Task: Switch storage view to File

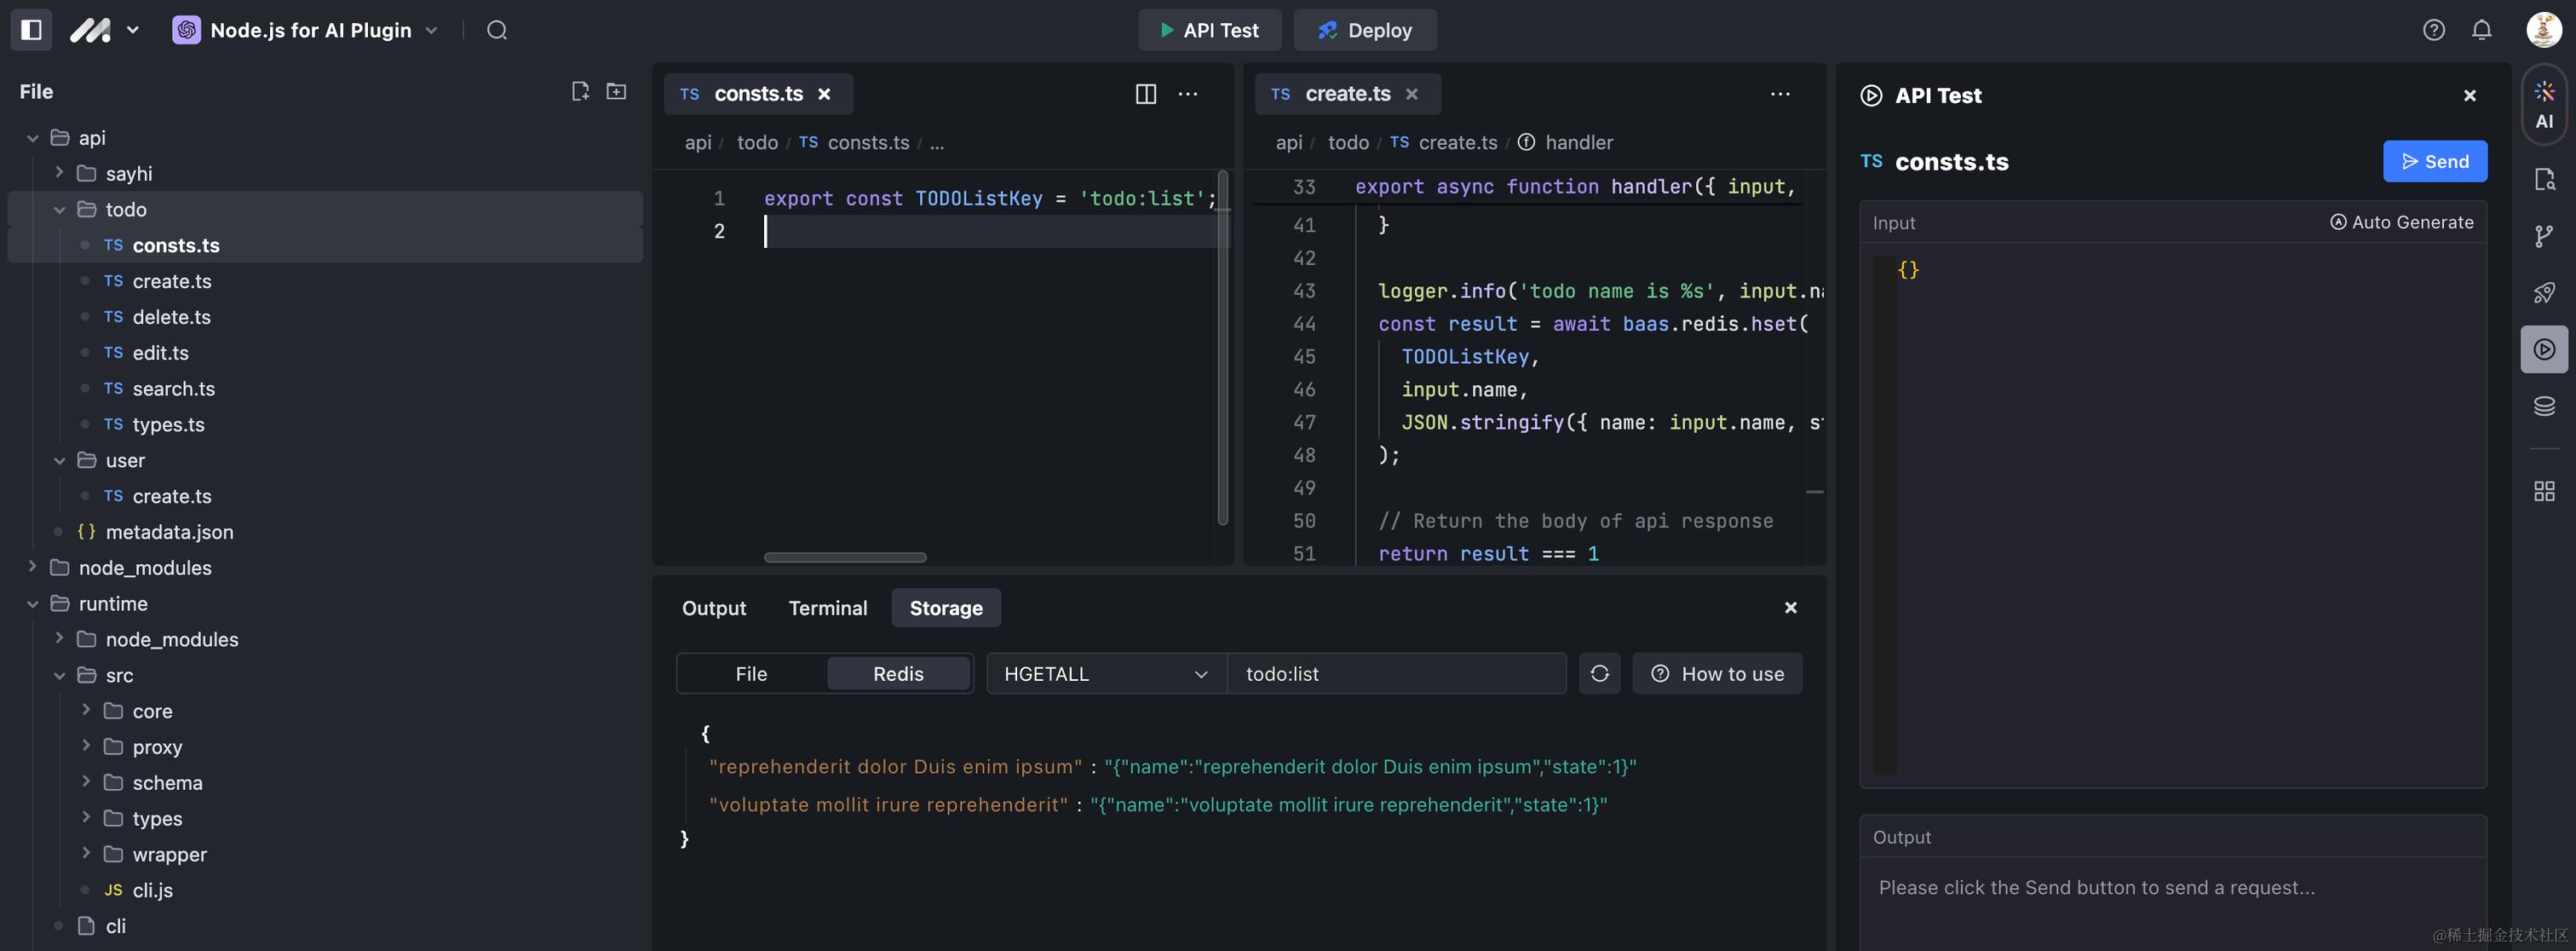Action: coord(751,674)
